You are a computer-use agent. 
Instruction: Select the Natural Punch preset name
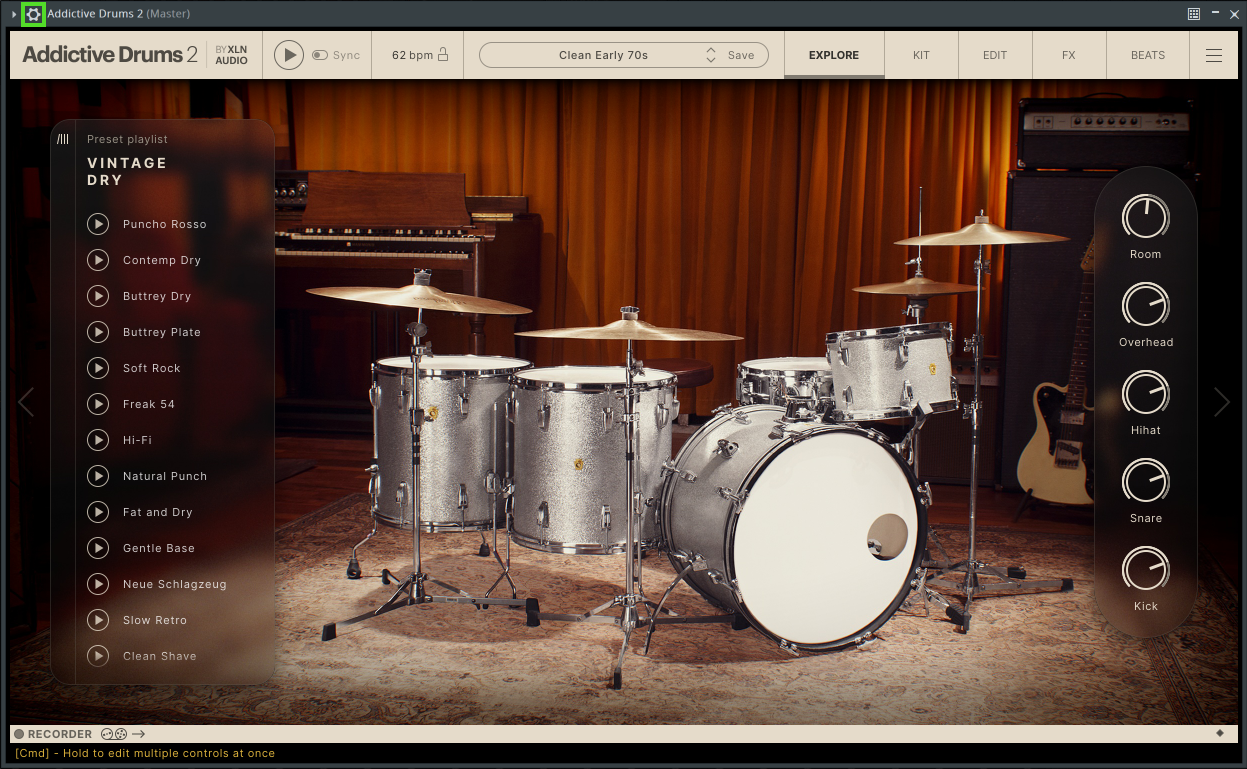(165, 476)
